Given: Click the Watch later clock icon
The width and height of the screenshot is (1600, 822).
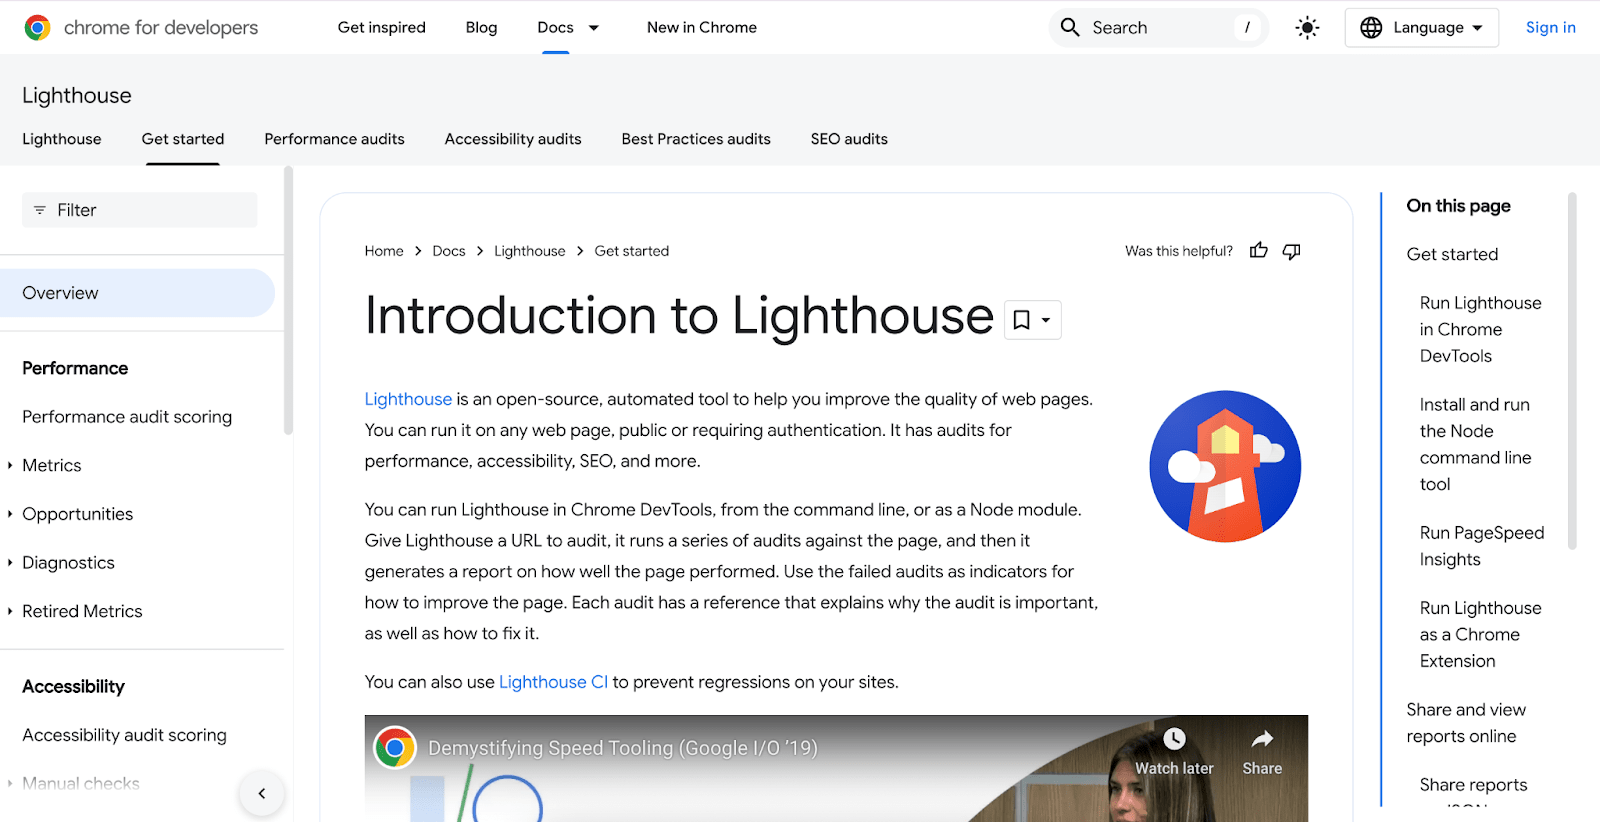Looking at the screenshot, I should [1174, 739].
